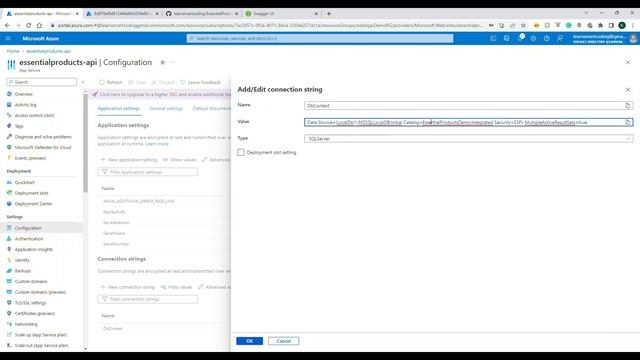This screenshot has width=640, height=360.
Task: Open Diagnose and solve problems
Action: point(43,137)
